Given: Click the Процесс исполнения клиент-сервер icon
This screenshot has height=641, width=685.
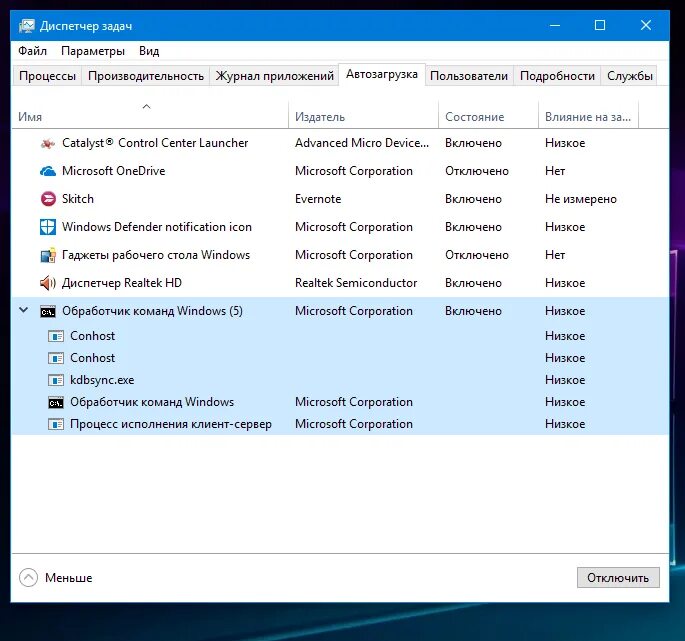Looking at the screenshot, I should (x=56, y=424).
